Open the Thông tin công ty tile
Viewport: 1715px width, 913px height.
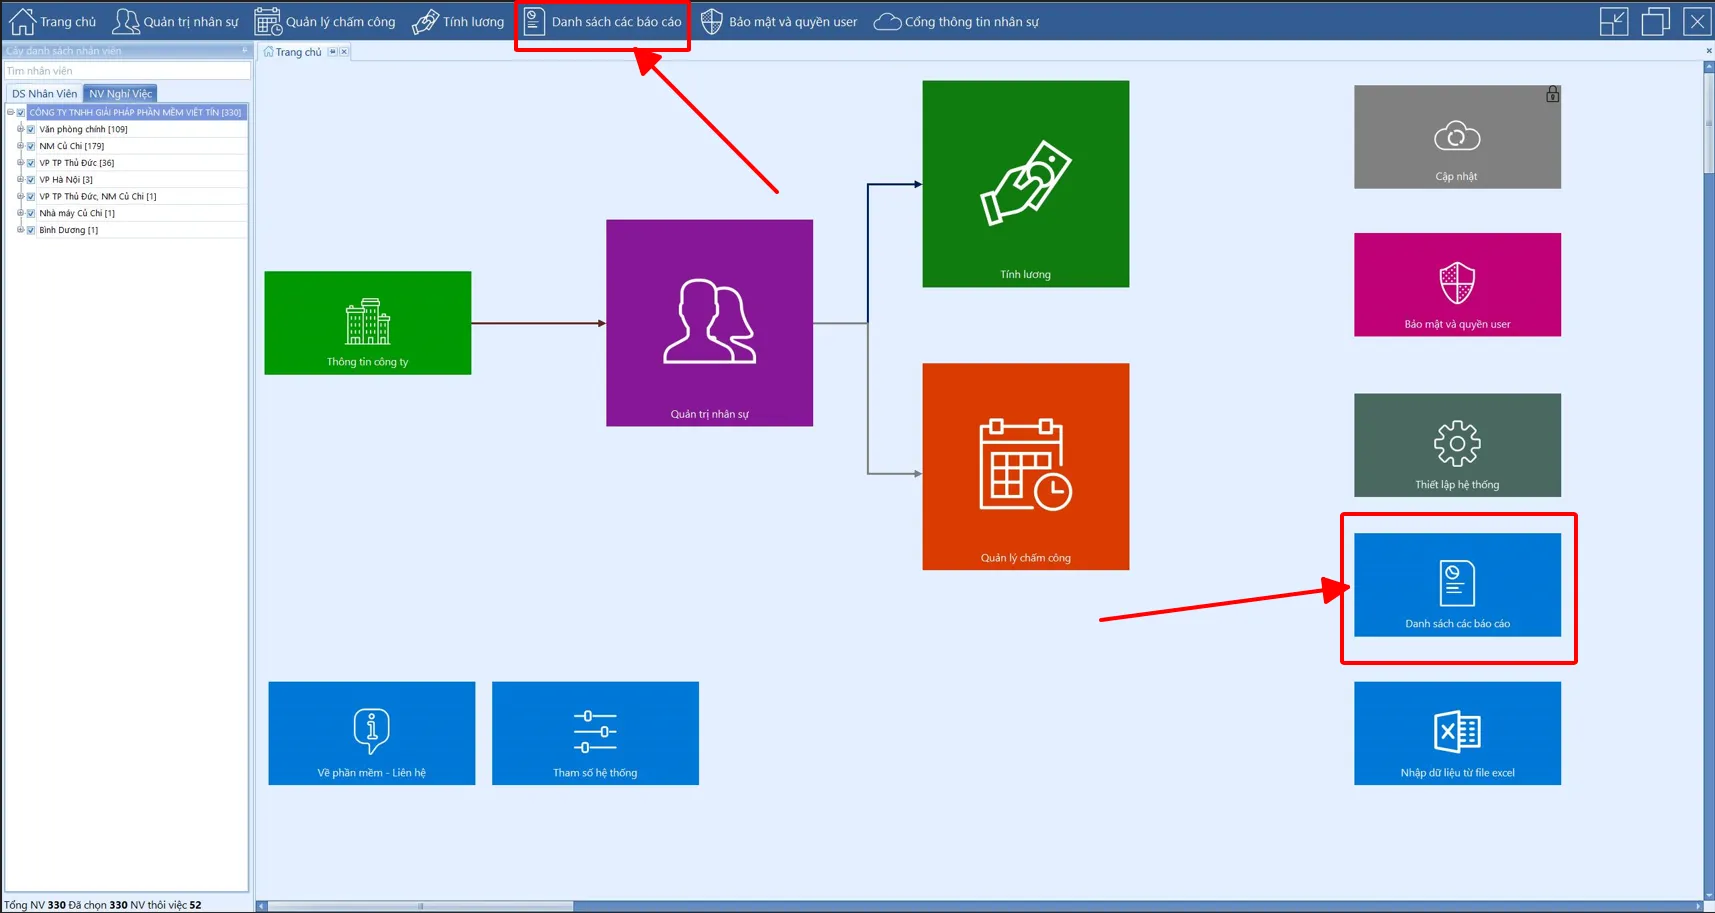coord(368,323)
